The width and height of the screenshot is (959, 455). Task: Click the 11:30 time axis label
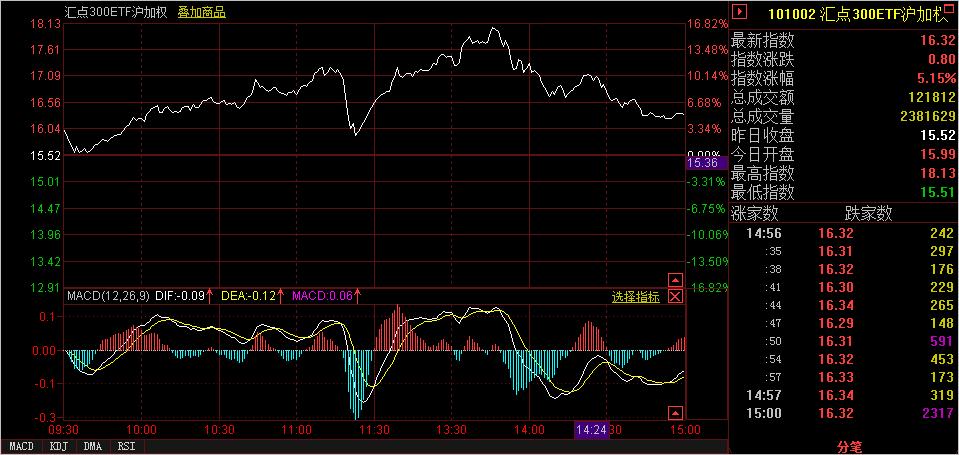point(374,430)
